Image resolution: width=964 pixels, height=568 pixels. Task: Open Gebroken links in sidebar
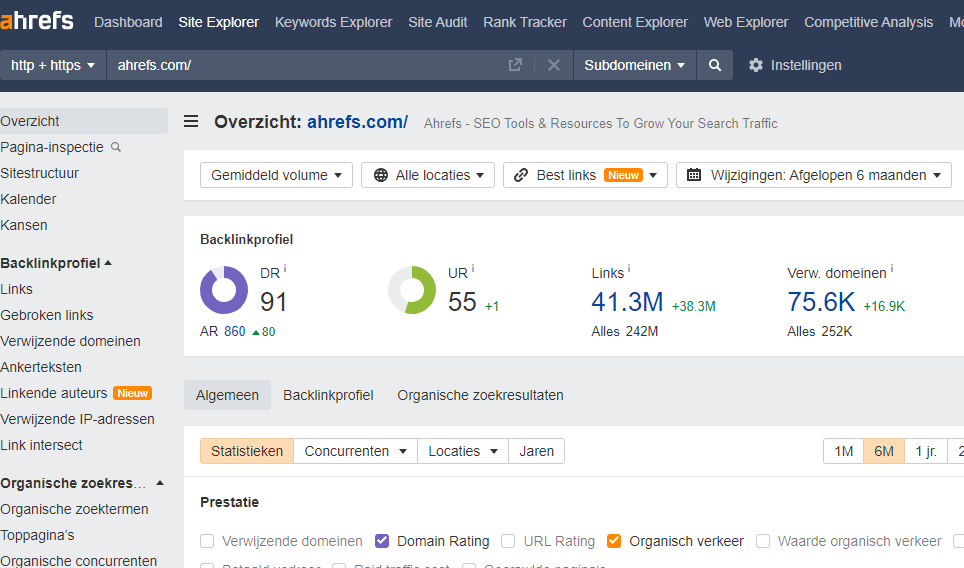click(x=47, y=315)
